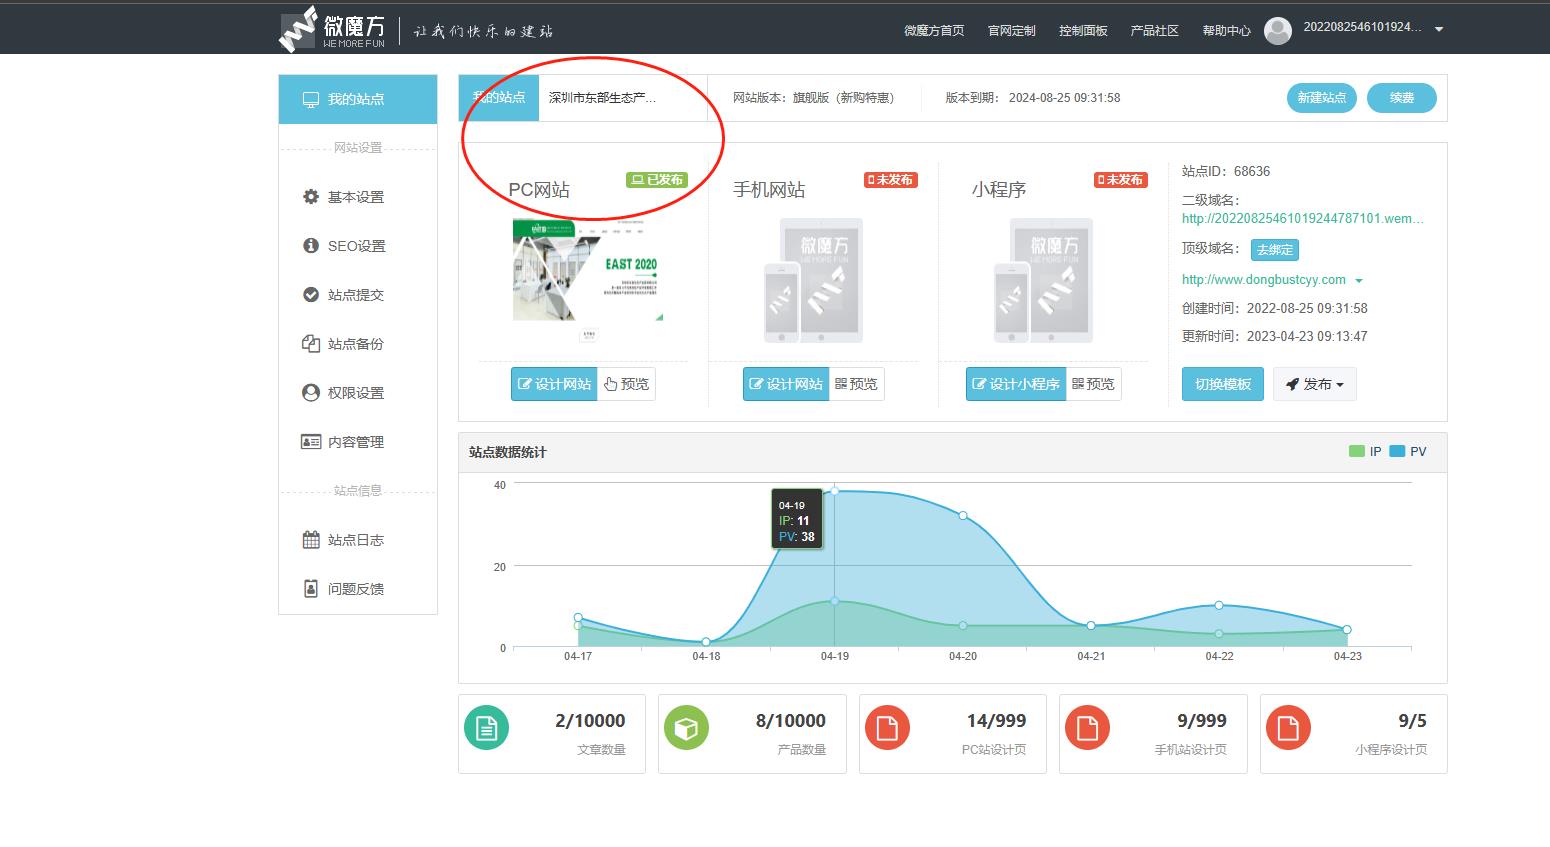Click the 切换模板 button

(x=1223, y=384)
